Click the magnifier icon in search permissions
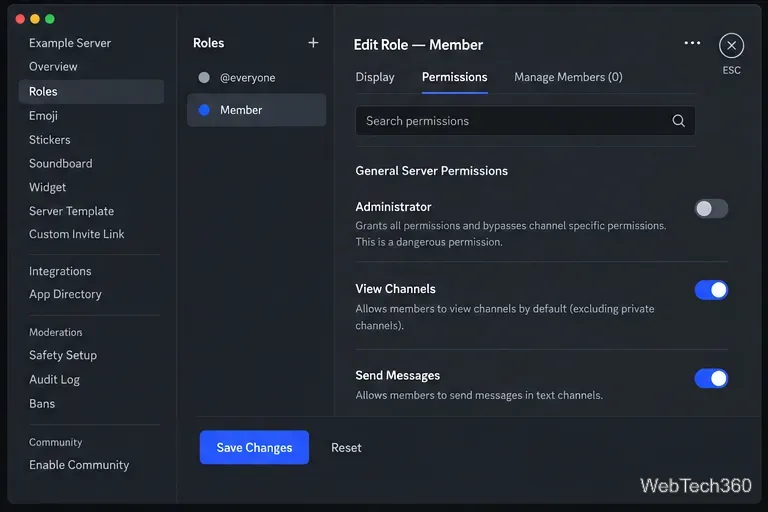This screenshot has height=512, width=768. point(678,121)
